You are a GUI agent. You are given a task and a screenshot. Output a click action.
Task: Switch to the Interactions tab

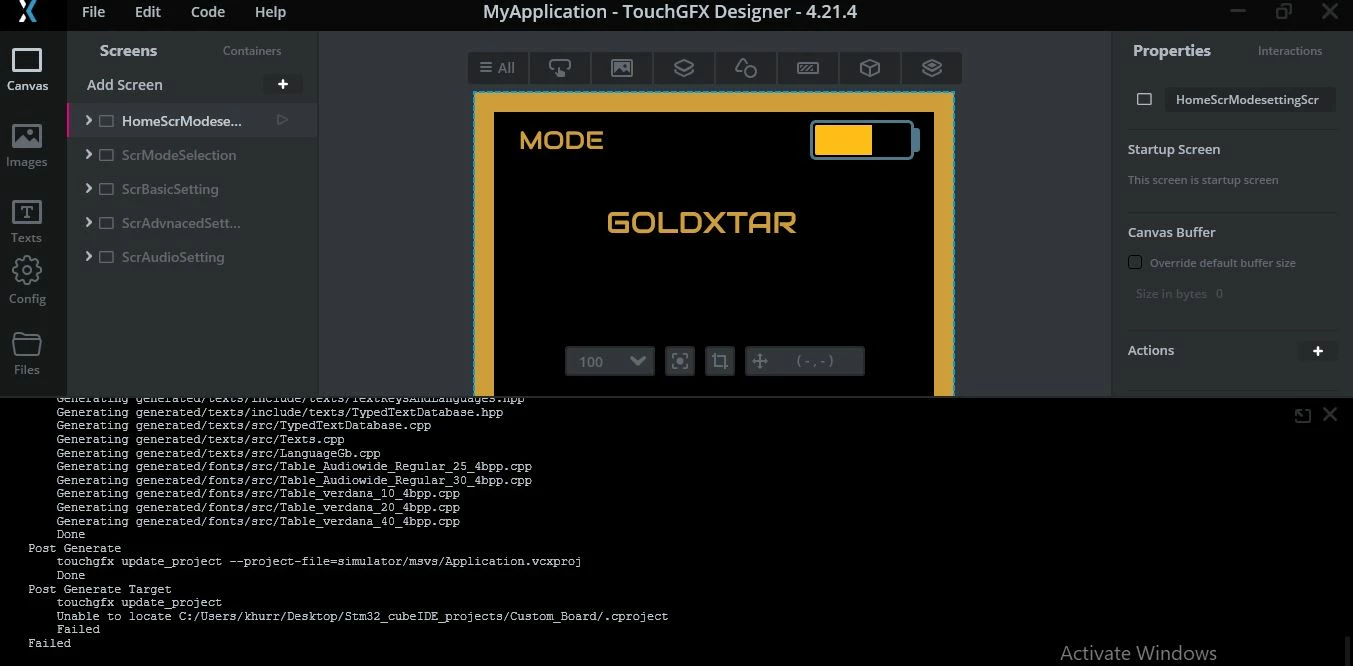pos(1289,51)
